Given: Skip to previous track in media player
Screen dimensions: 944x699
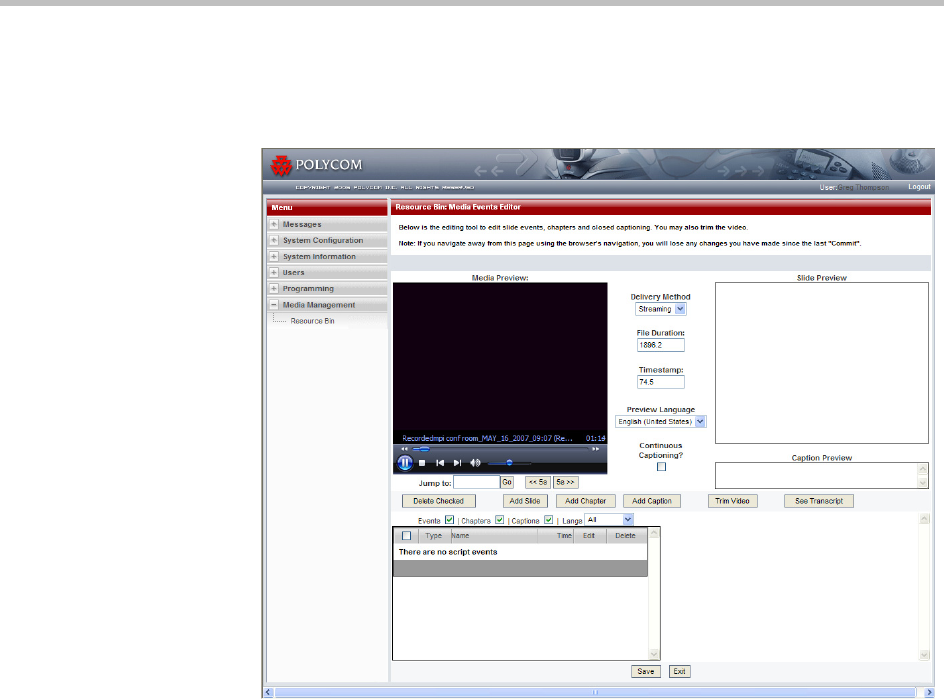Looking at the screenshot, I should [x=440, y=463].
